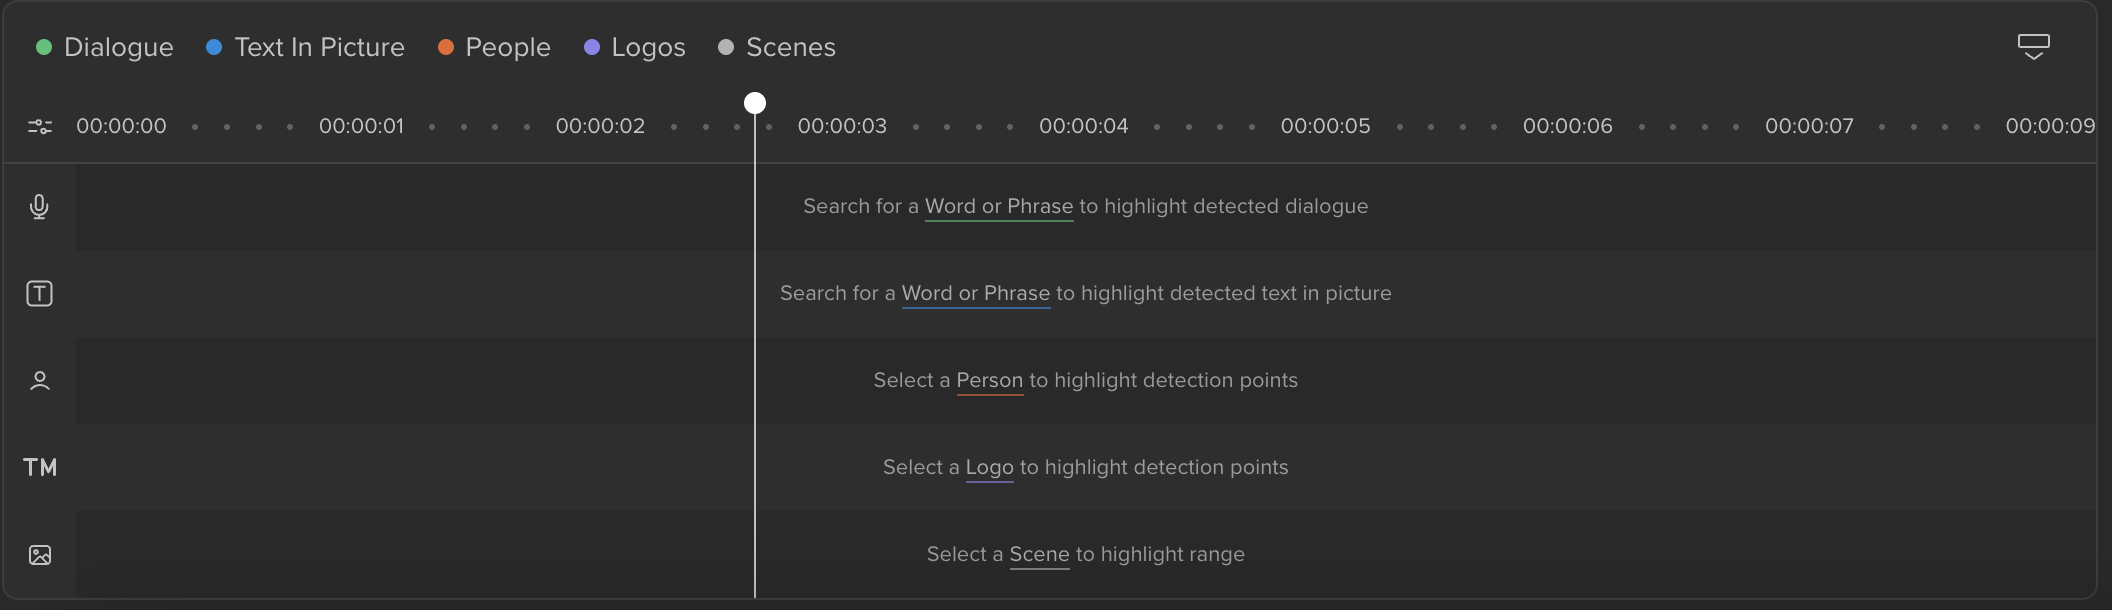The image size is (2112, 610).
Task: Jump to 00:00:00 on the time ruler
Action: pyautogui.click(x=122, y=126)
